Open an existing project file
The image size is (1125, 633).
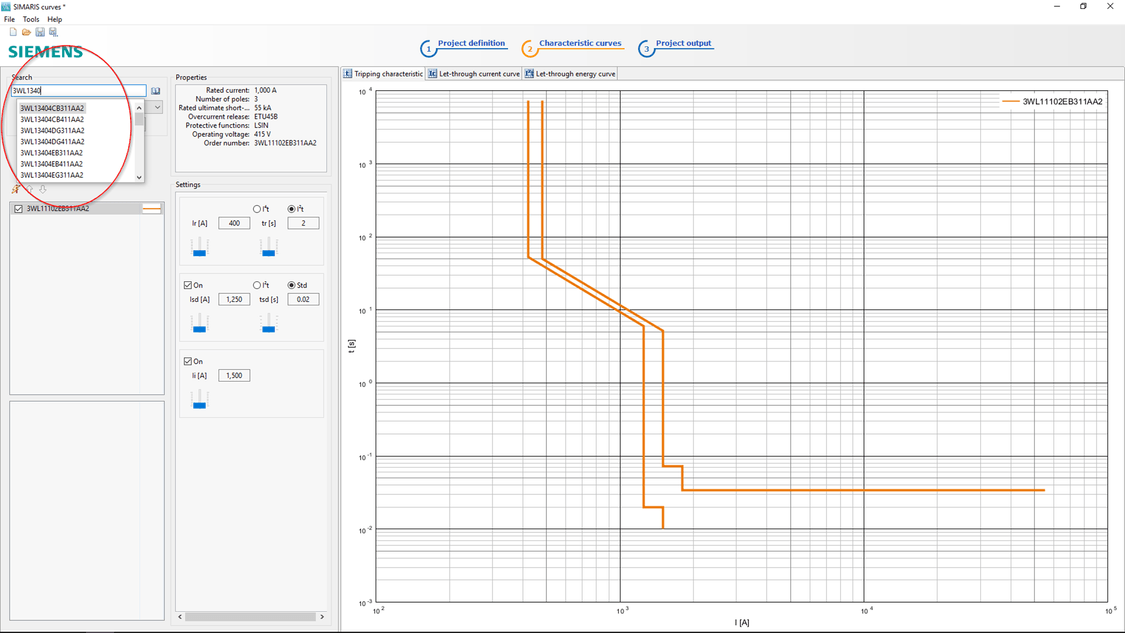pyautogui.click(x=25, y=31)
